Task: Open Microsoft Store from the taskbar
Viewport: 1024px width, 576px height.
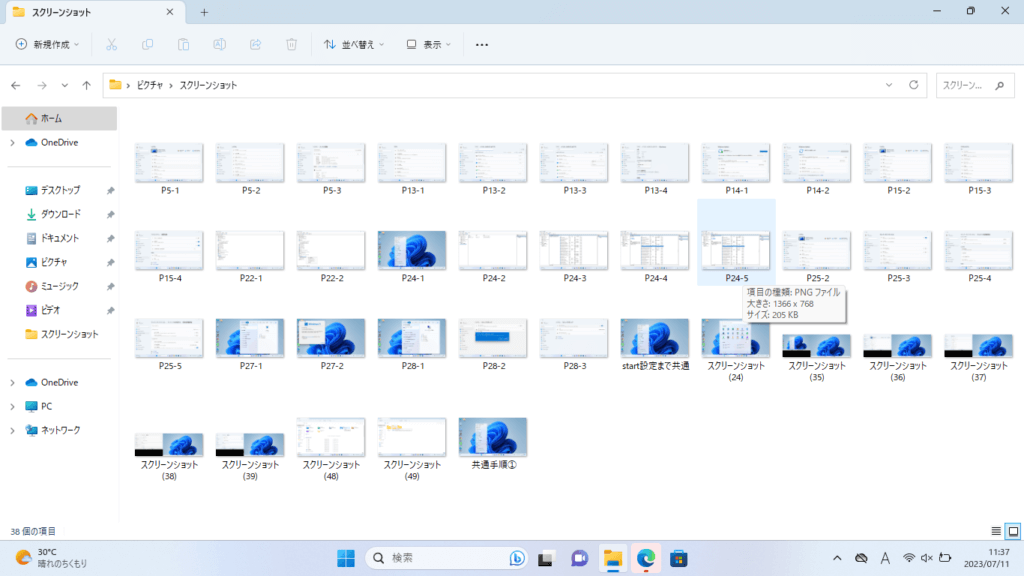Action: coord(678,558)
